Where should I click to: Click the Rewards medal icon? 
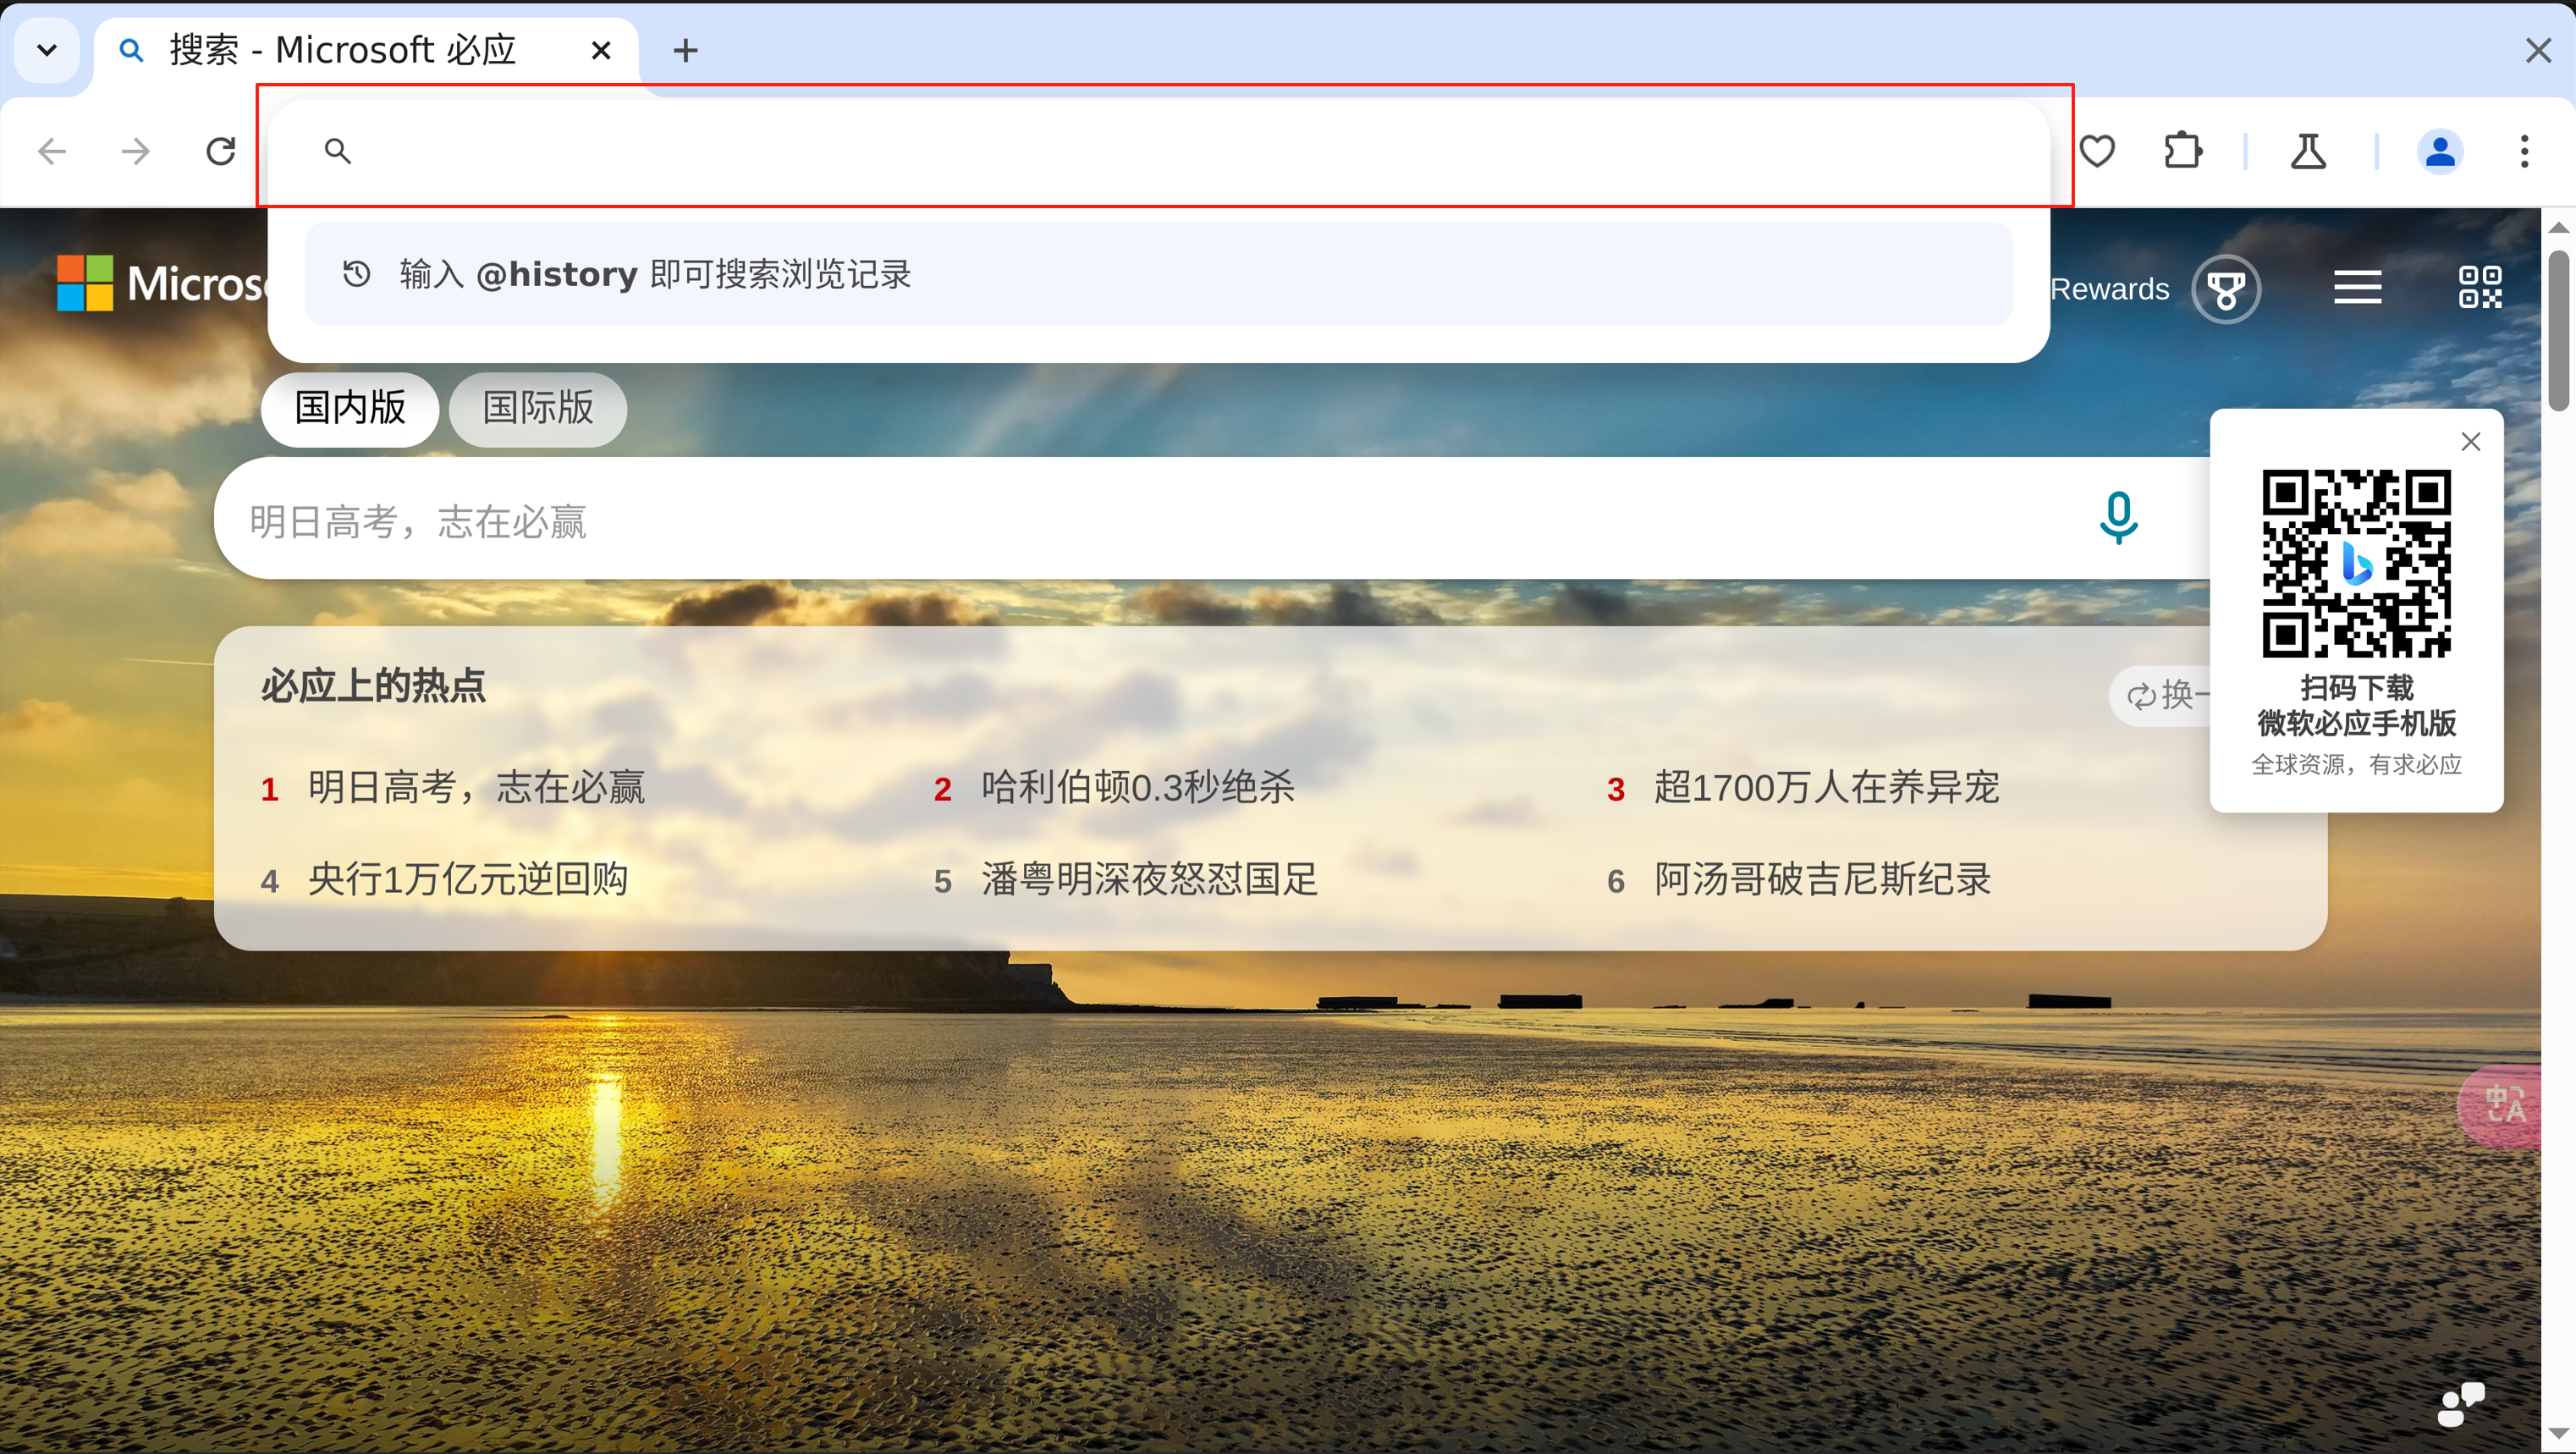[x=2226, y=289]
